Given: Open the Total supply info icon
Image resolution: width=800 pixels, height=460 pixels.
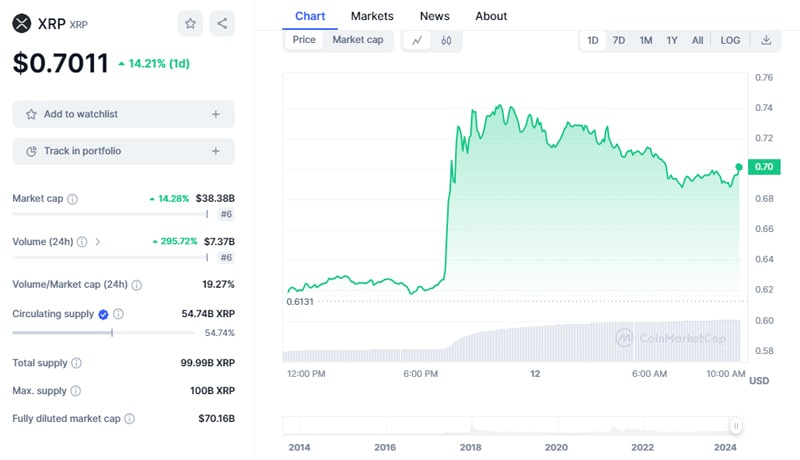Looking at the screenshot, I should pos(76,363).
